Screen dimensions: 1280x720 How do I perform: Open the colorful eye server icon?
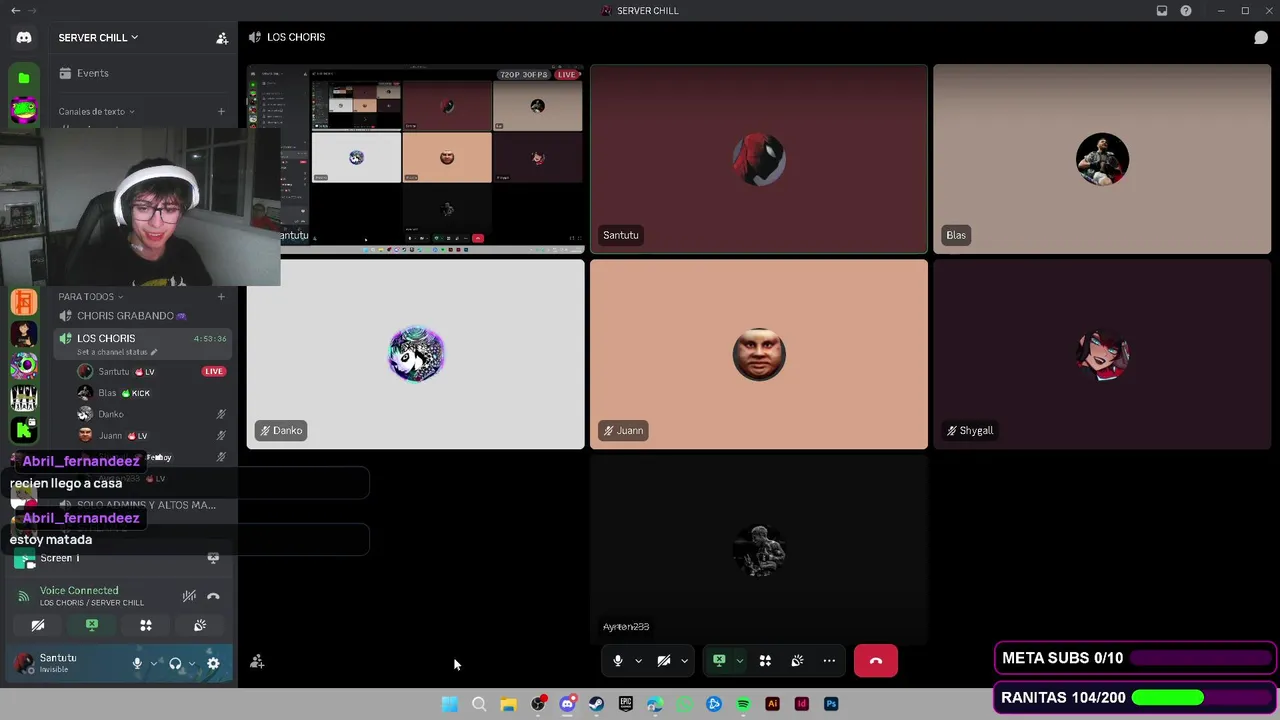click(24, 366)
